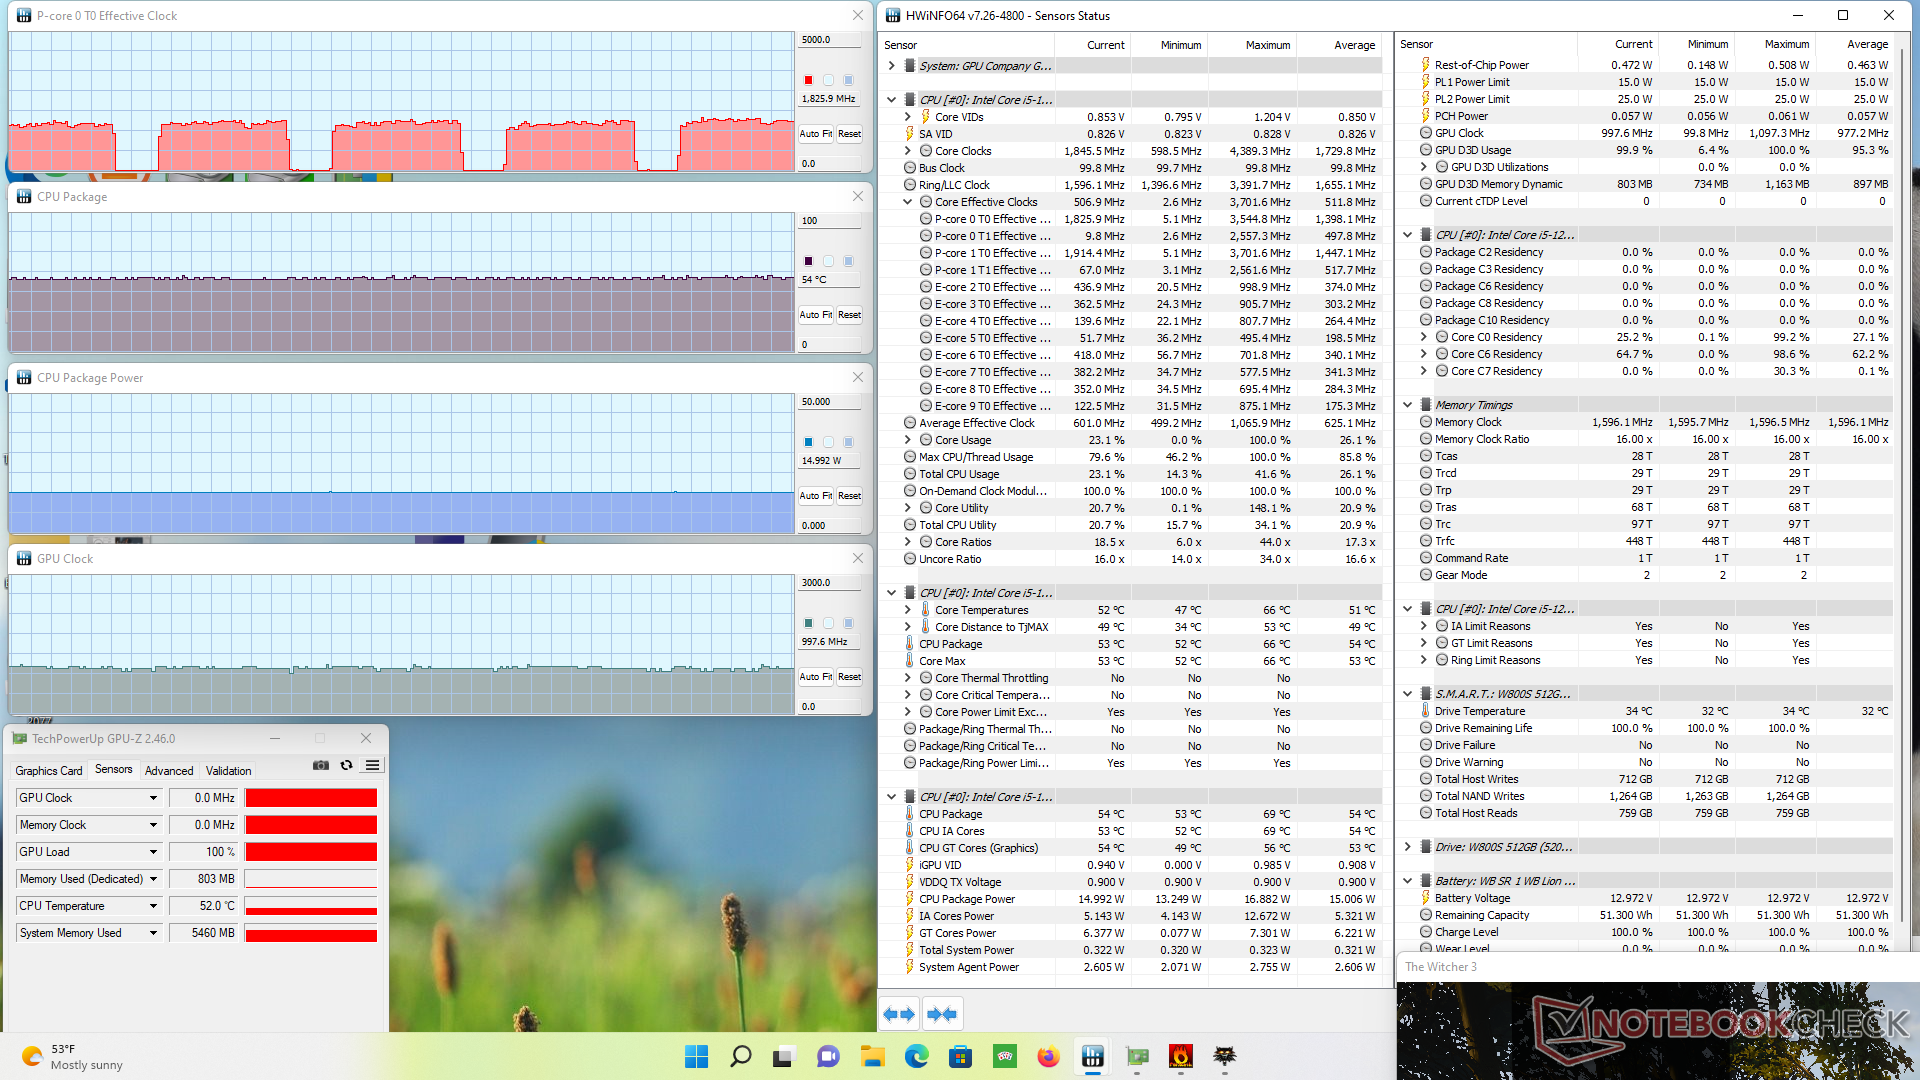
Task: Expand the Core C0 Residency row
Action: coord(1423,337)
